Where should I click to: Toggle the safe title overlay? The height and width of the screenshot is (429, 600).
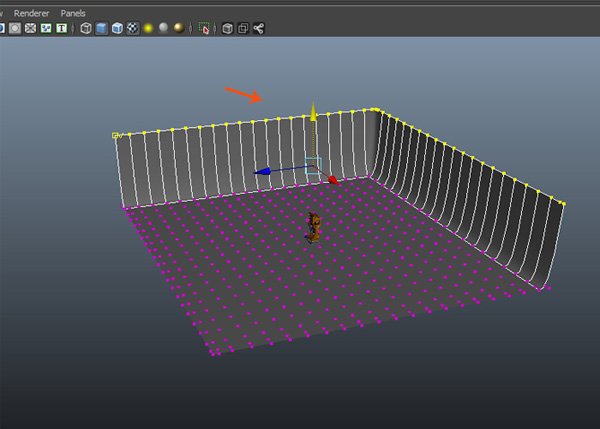click(62, 28)
